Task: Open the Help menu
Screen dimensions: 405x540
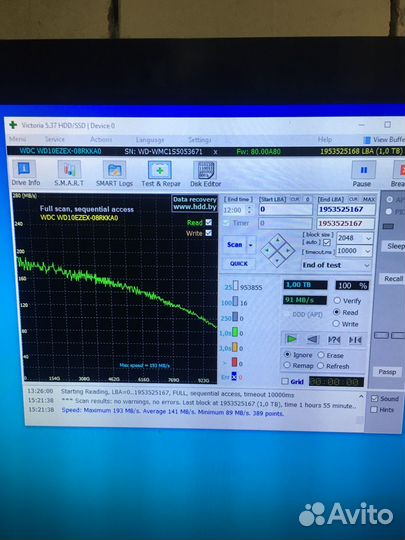Action: point(325,139)
